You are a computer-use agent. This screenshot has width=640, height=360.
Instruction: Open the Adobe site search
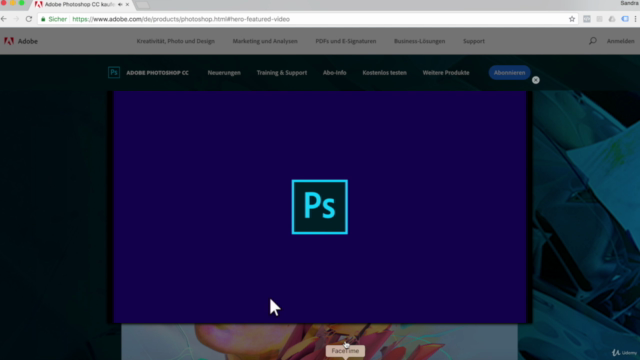point(593,41)
